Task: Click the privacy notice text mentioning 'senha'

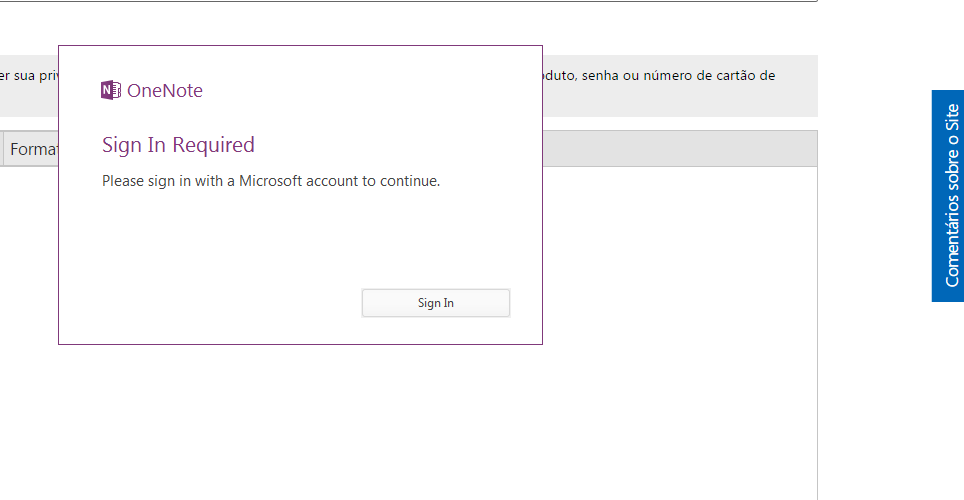Action: [x=658, y=76]
